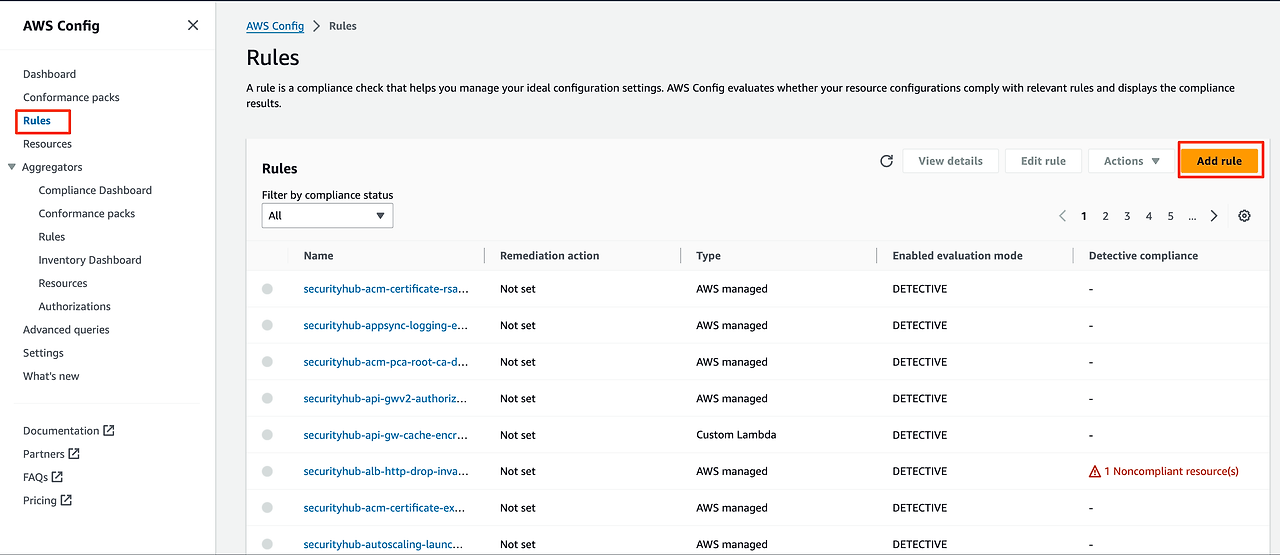Open table preferences gear icon

click(1244, 216)
